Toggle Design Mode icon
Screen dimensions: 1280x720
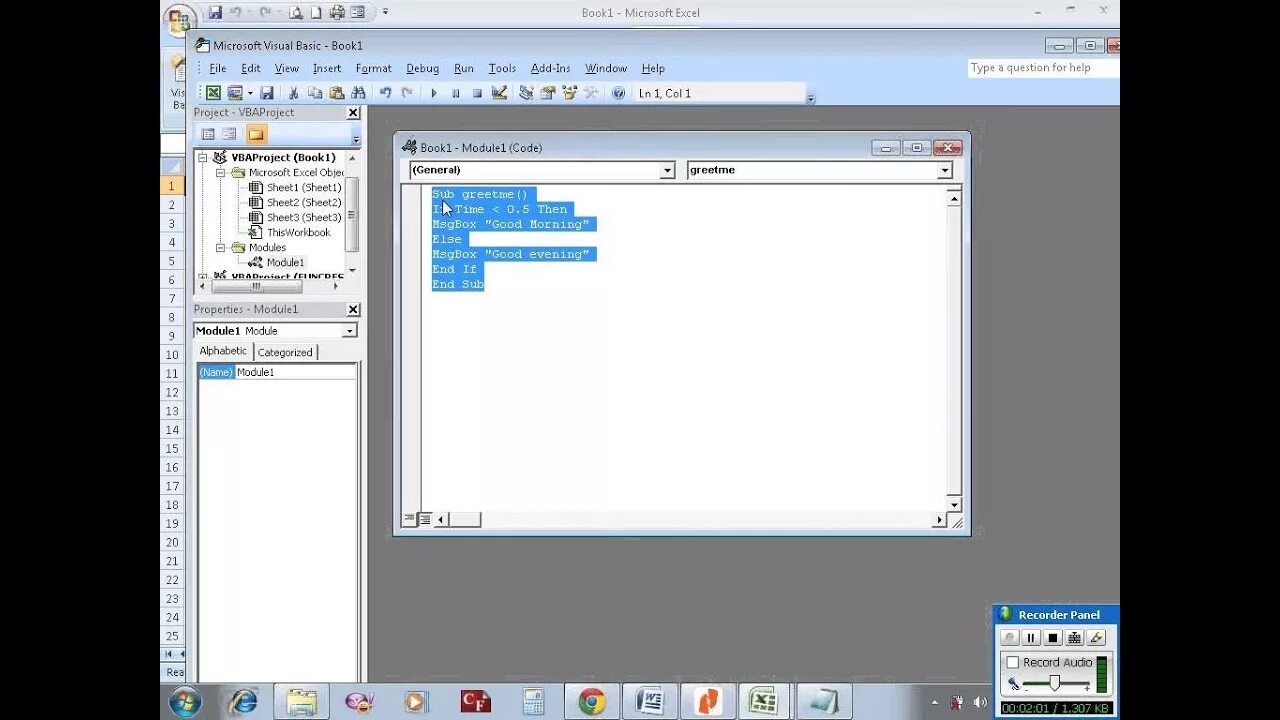499,93
